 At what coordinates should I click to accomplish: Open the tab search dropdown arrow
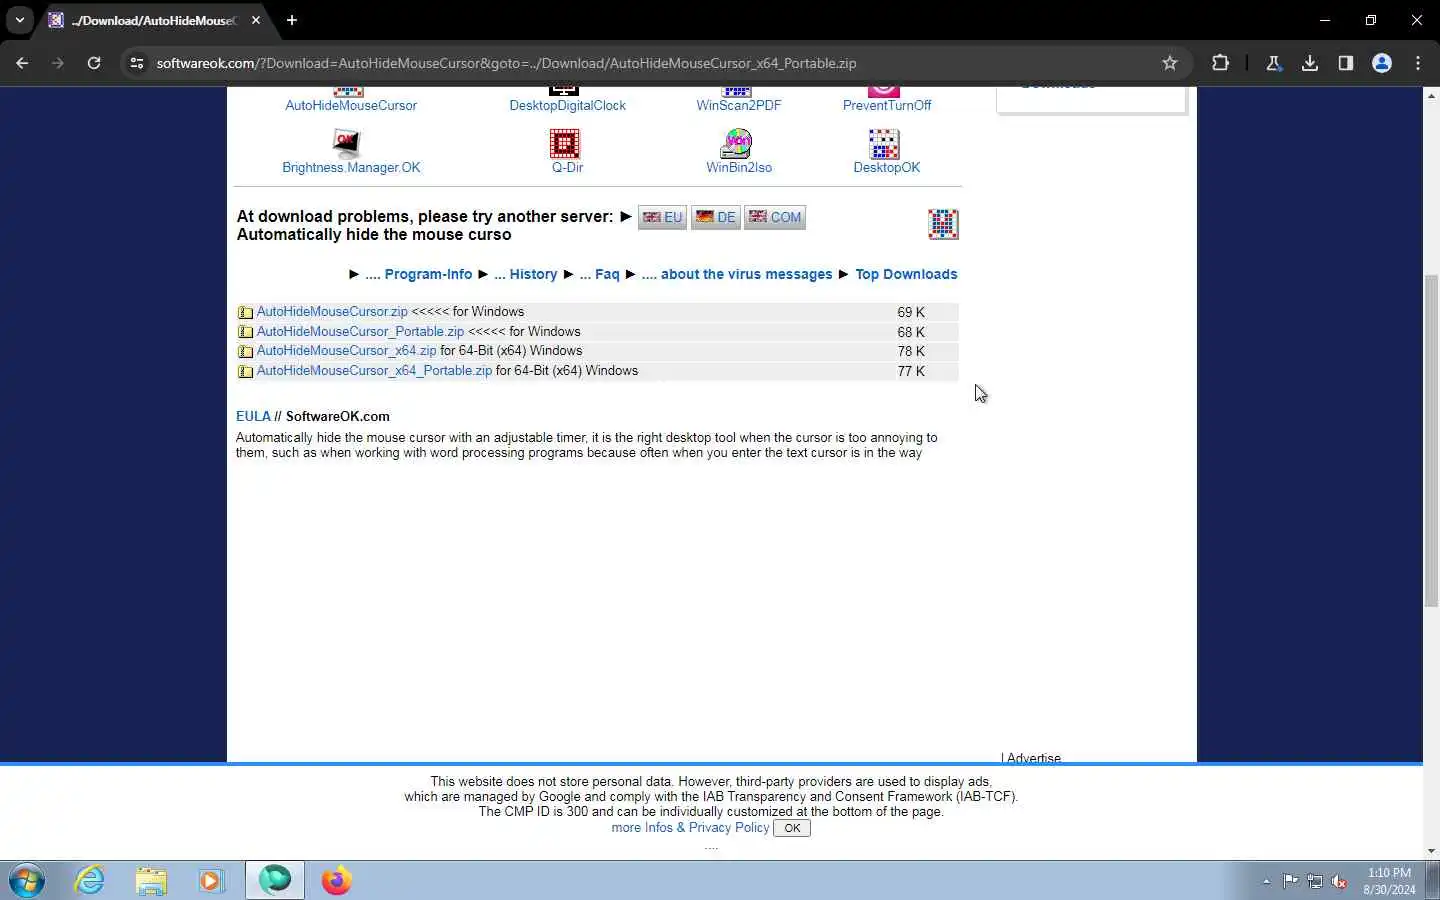coord(20,20)
